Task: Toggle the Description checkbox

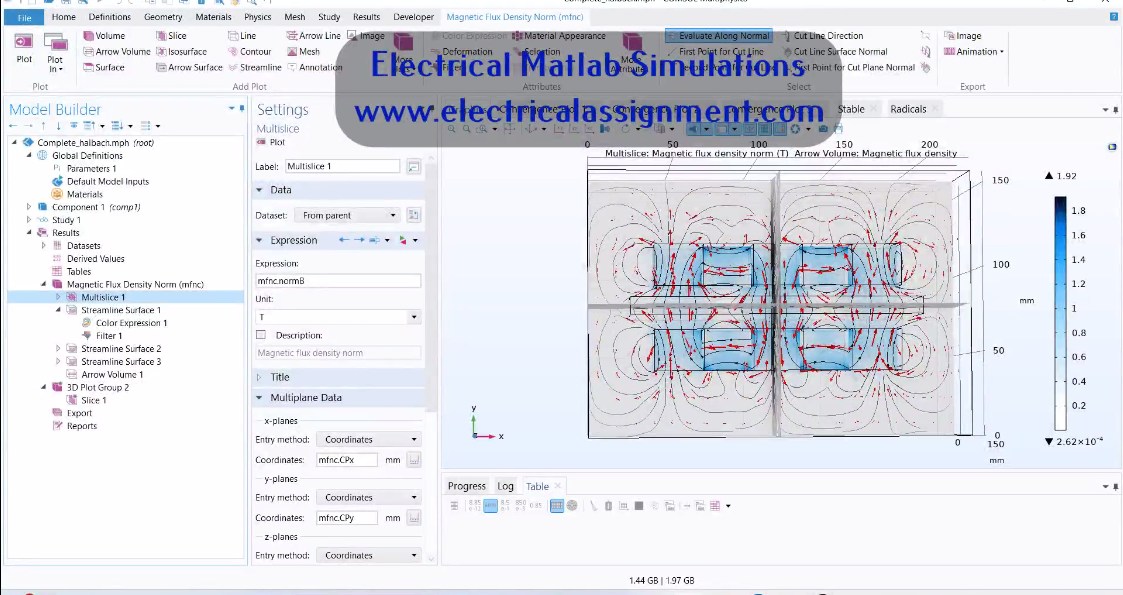Action: click(x=261, y=335)
